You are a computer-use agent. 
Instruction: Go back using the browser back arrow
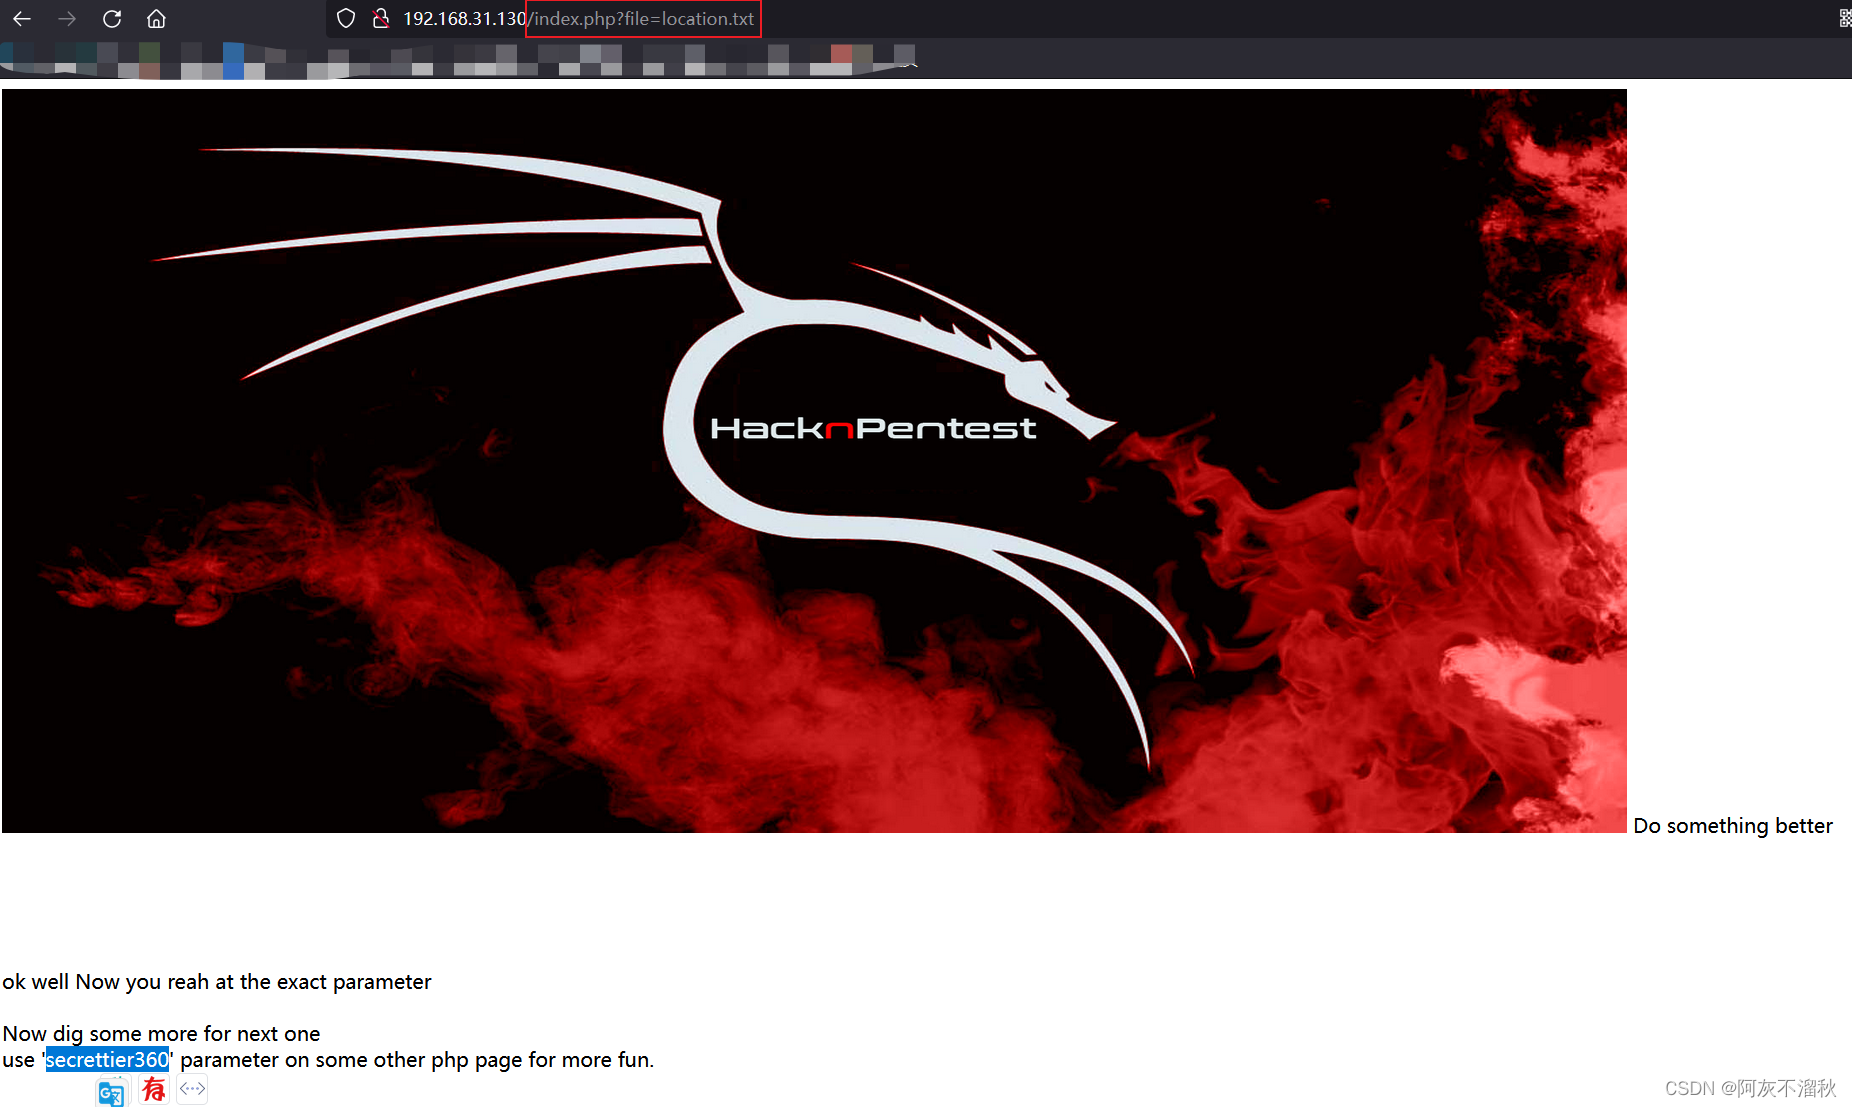pos(22,18)
